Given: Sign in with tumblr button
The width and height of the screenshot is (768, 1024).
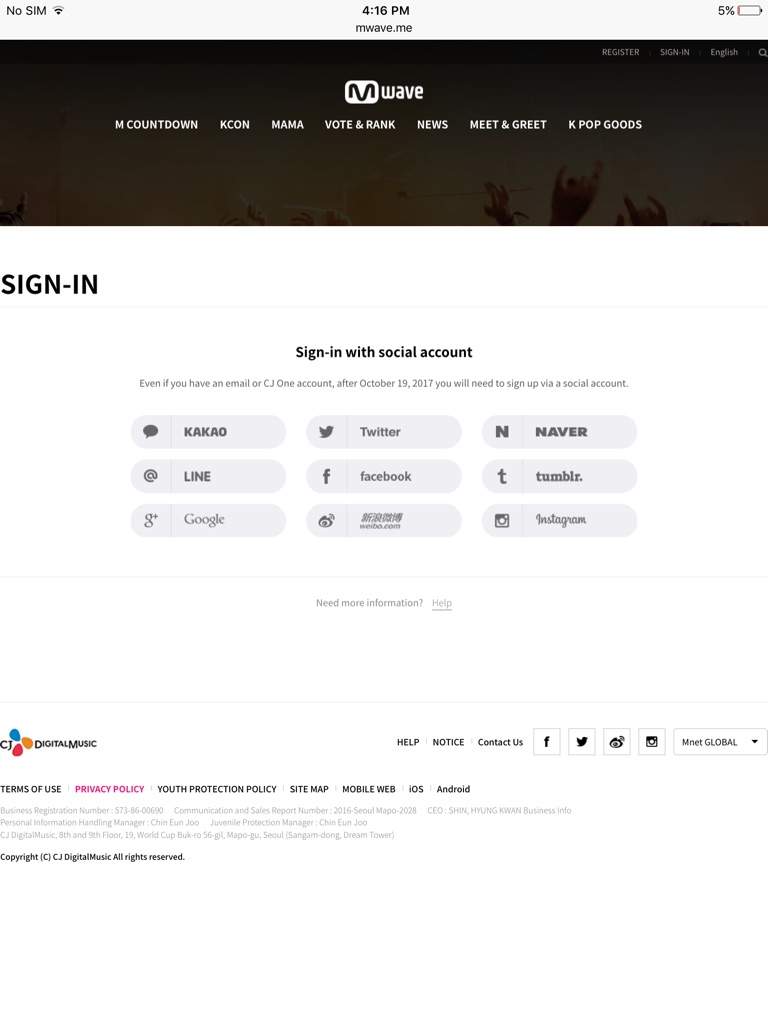Looking at the screenshot, I should tap(559, 476).
